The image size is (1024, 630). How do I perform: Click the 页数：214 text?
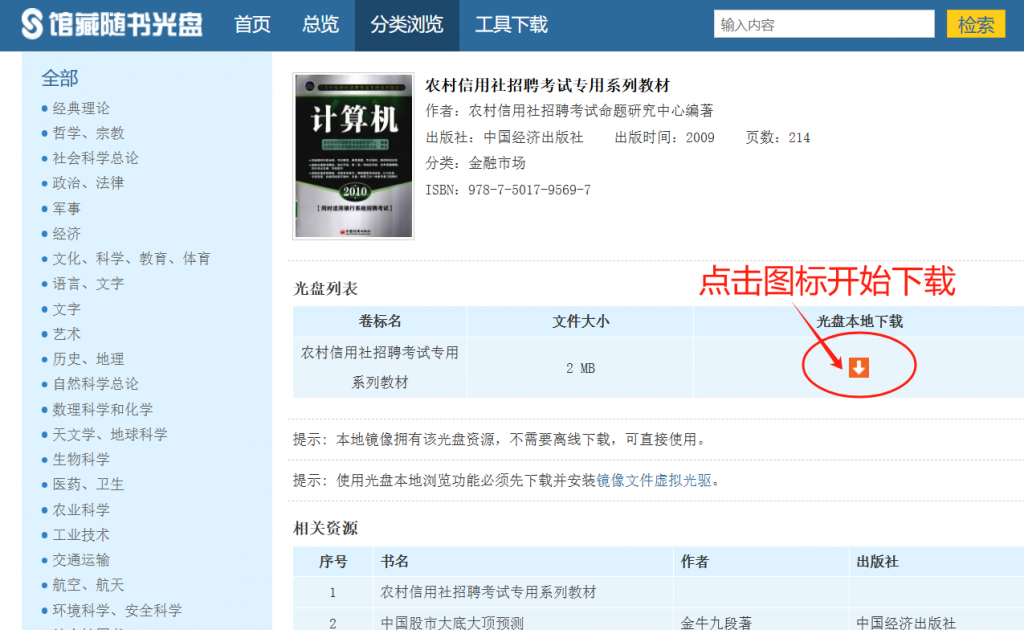(x=778, y=137)
